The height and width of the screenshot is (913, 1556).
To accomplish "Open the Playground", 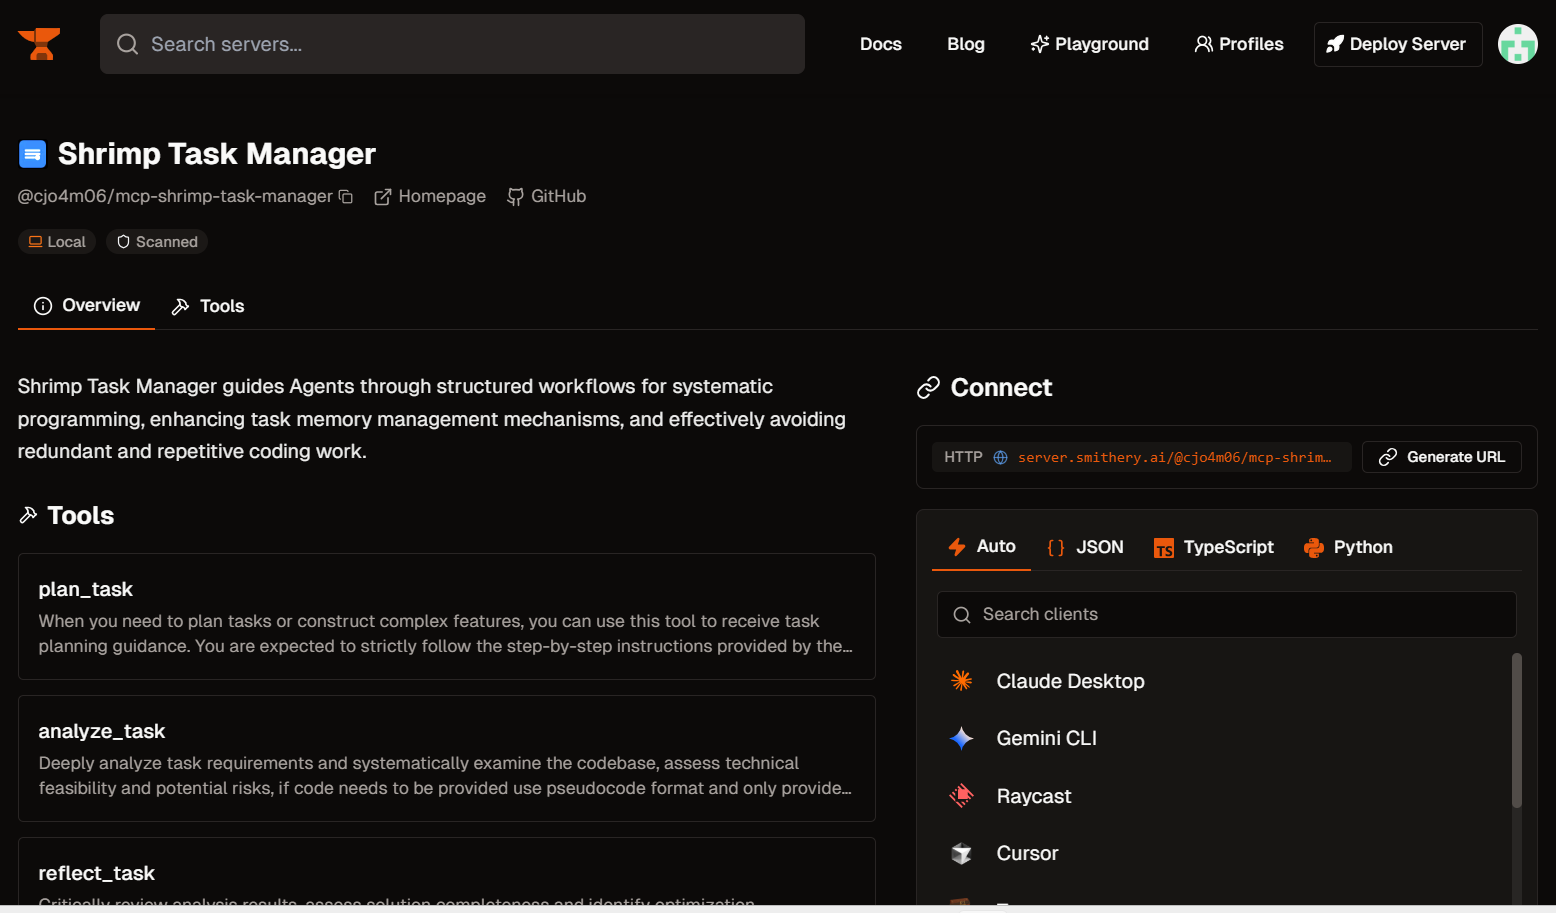I will (1090, 44).
